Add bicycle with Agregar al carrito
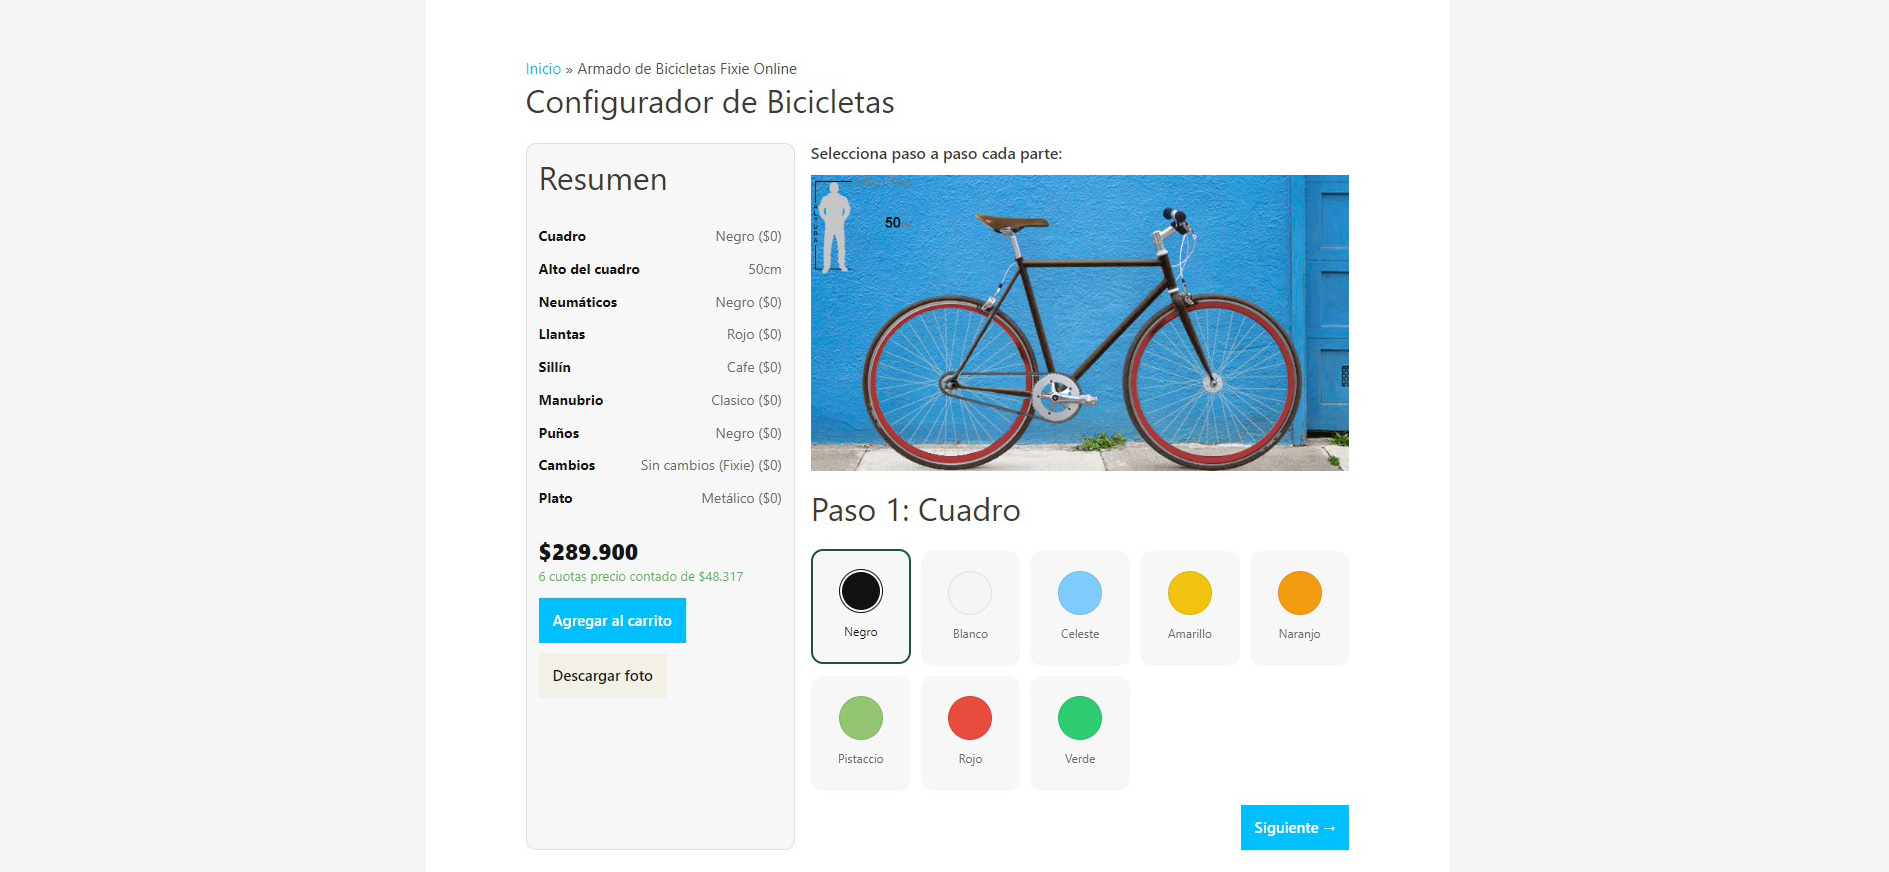The width and height of the screenshot is (1889, 872). tap(612, 620)
